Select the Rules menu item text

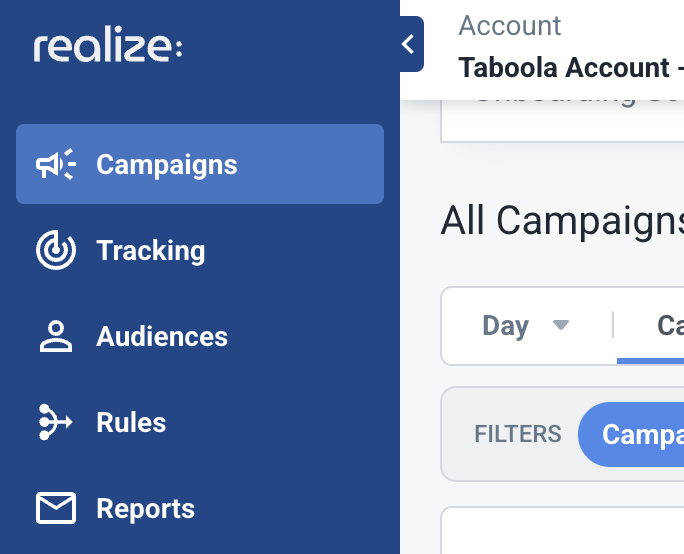tap(131, 422)
